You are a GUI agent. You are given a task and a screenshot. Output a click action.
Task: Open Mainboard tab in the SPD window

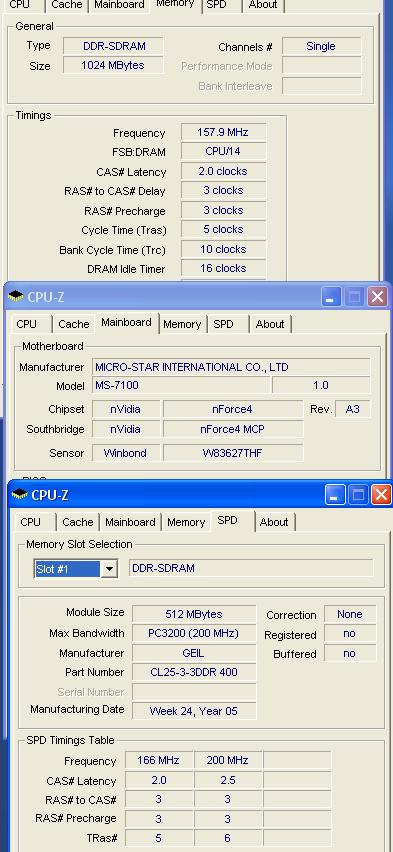130,522
